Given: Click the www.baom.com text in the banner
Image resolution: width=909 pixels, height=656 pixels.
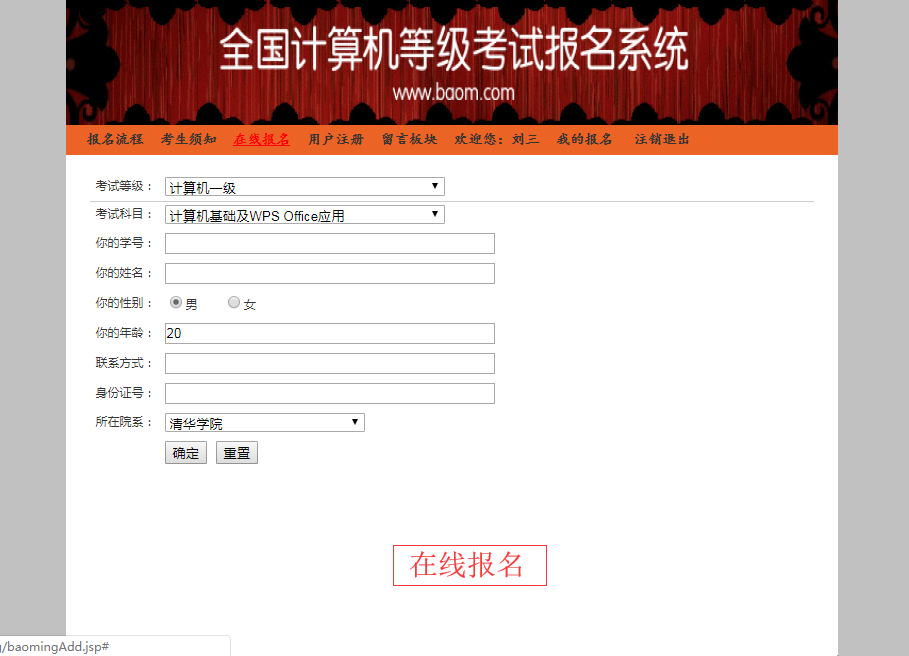Looking at the screenshot, I should click(454, 93).
